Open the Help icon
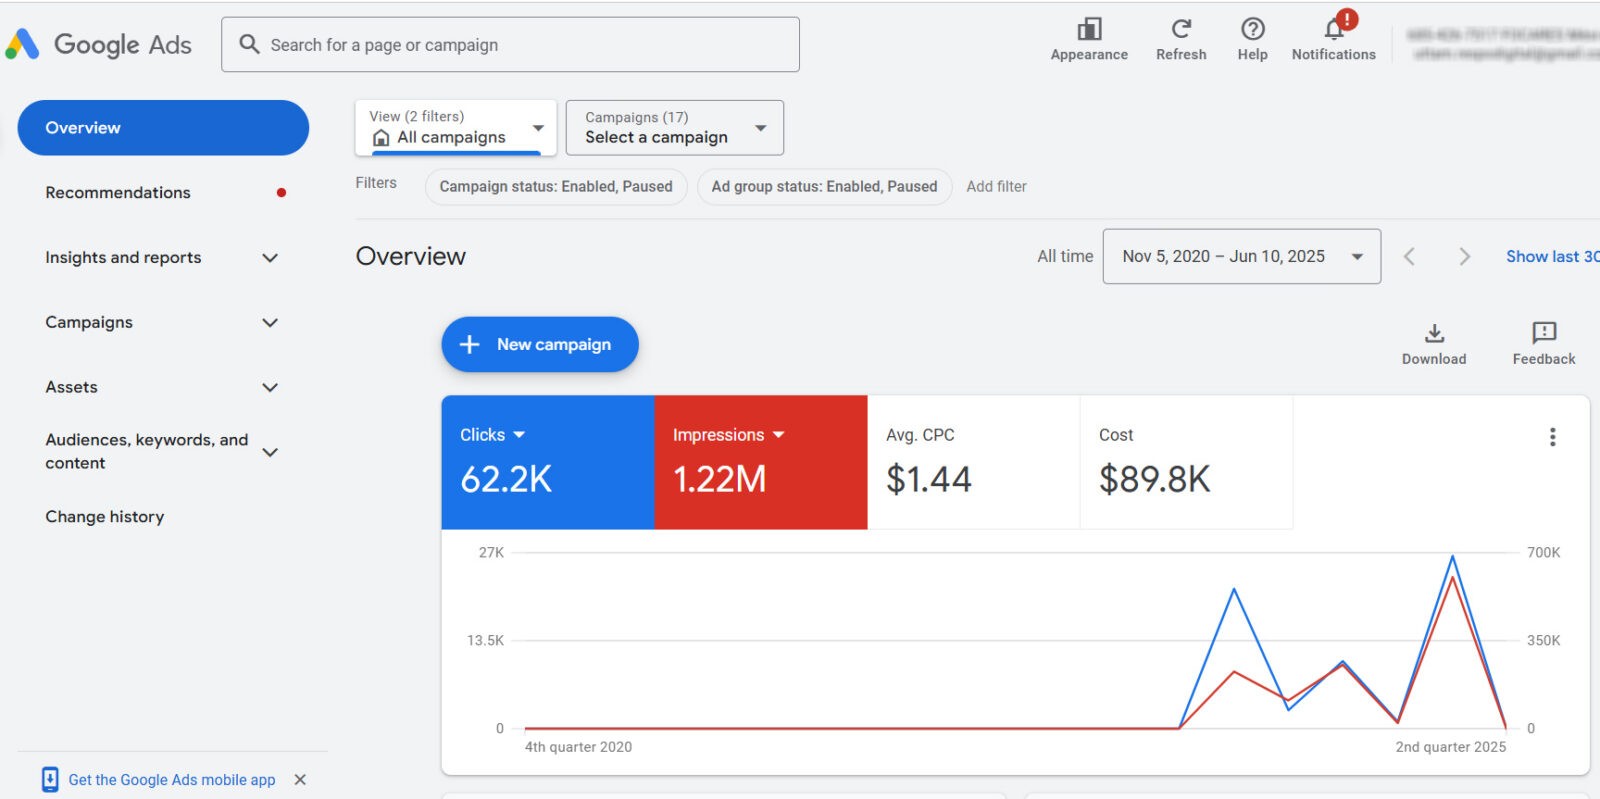The height and width of the screenshot is (799, 1600). tap(1252, 28)
